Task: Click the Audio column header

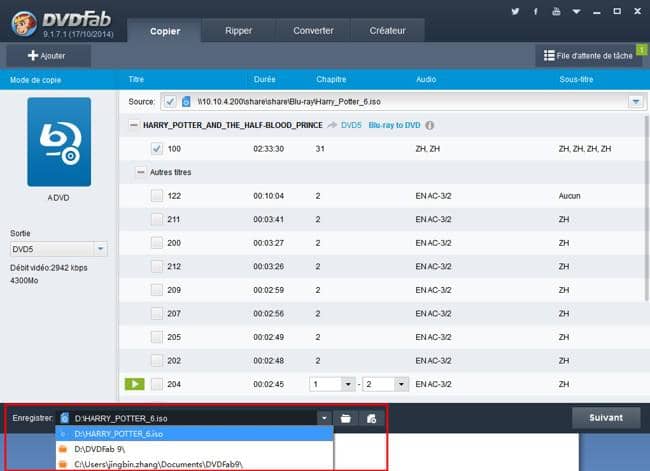Action: [426, 79]
